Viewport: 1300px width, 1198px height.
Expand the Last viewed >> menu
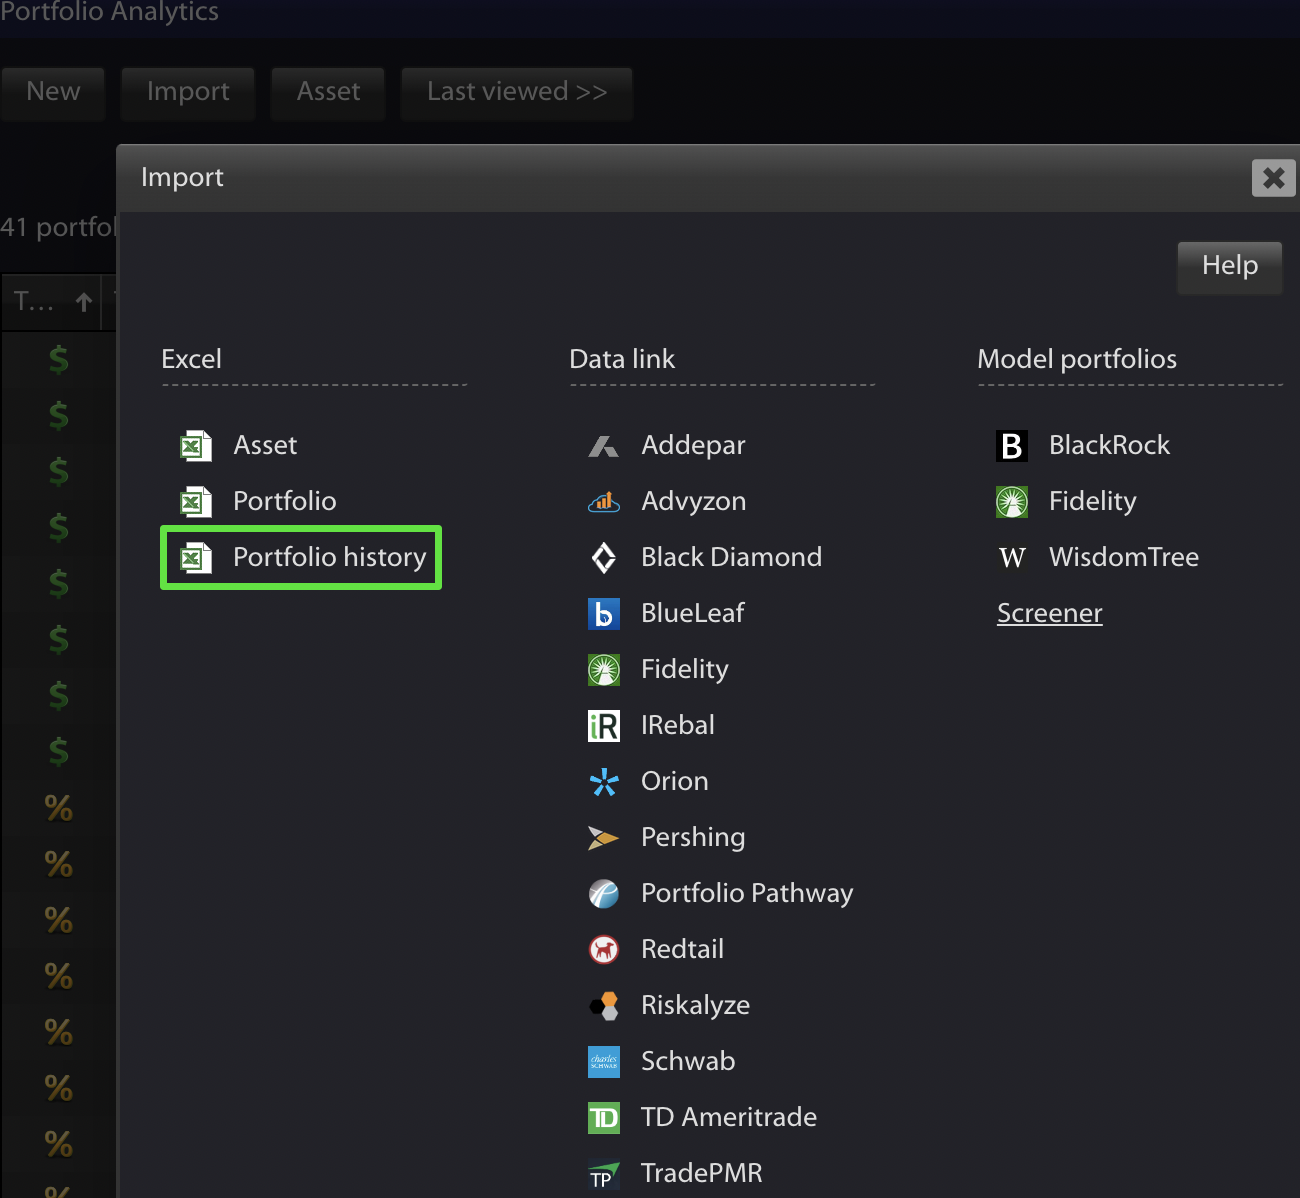click(x=517, y=93)
